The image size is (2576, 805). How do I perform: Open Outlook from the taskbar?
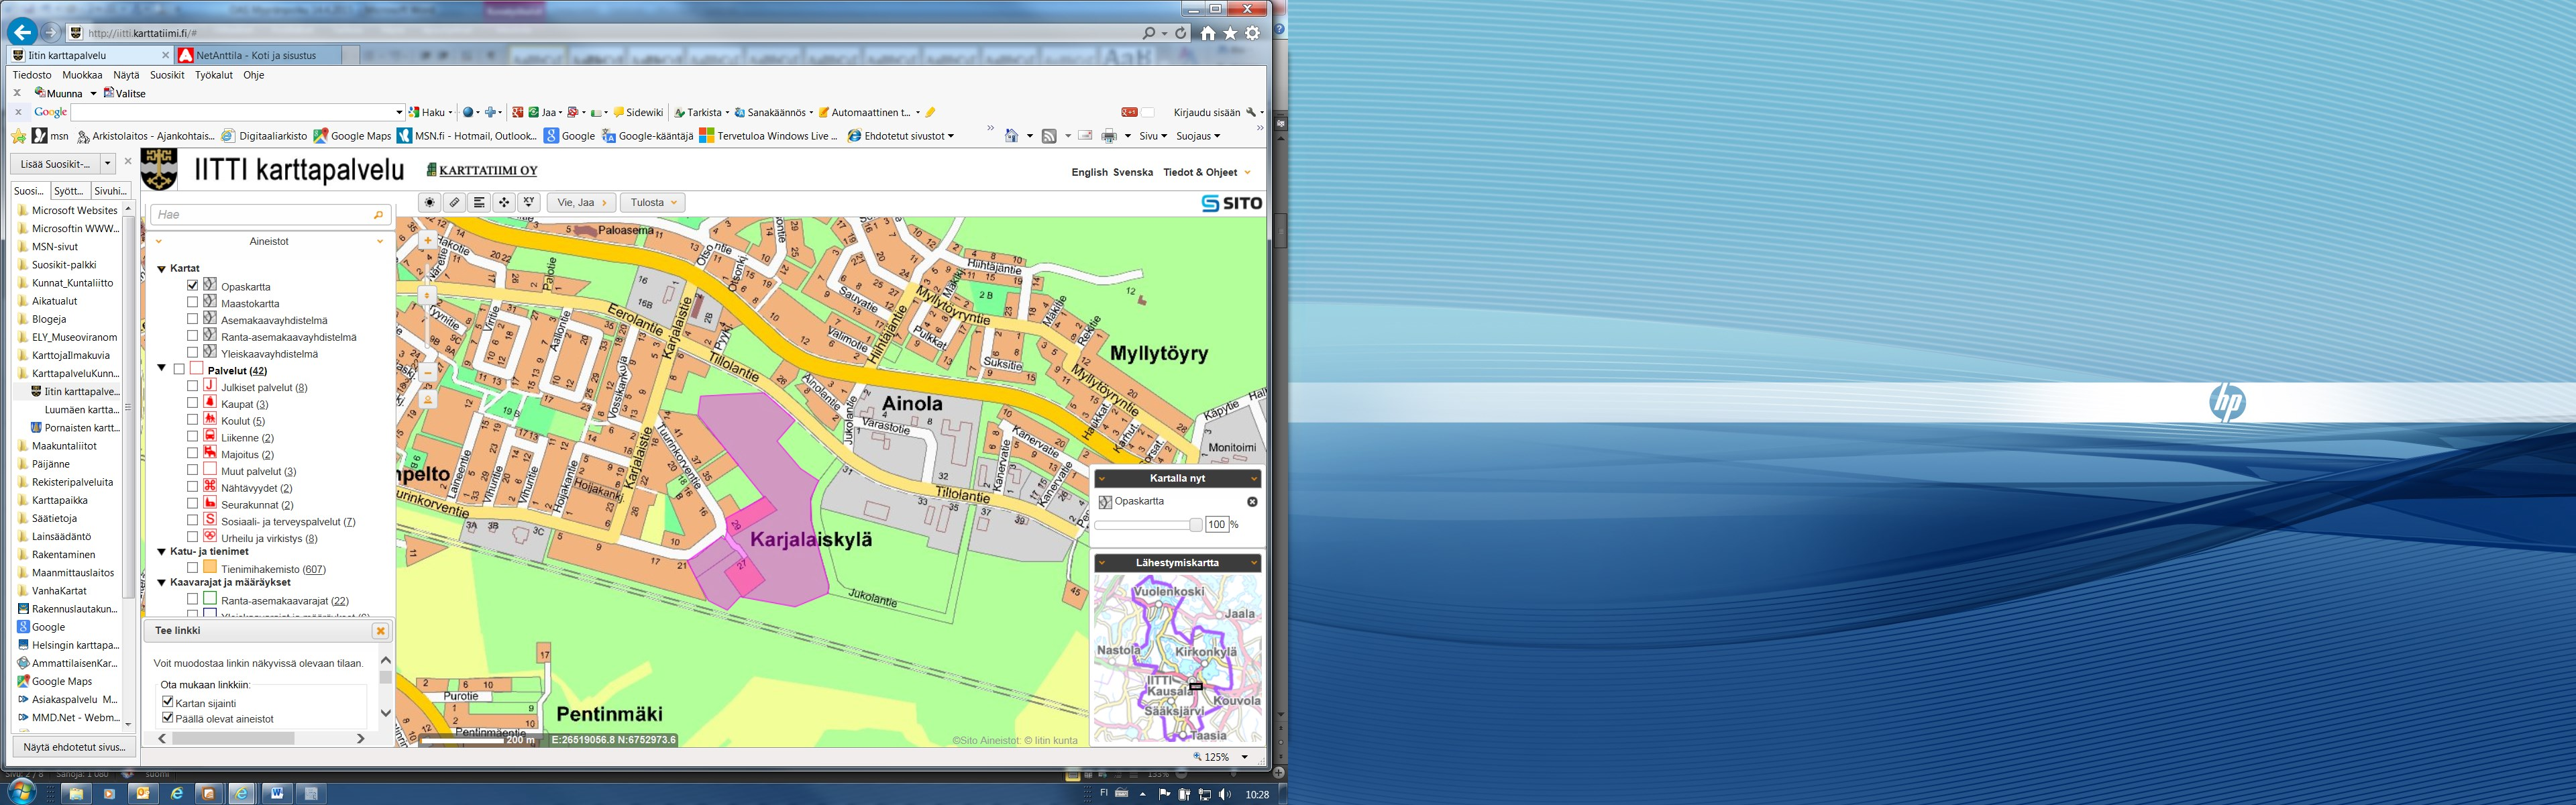(142, 793)
